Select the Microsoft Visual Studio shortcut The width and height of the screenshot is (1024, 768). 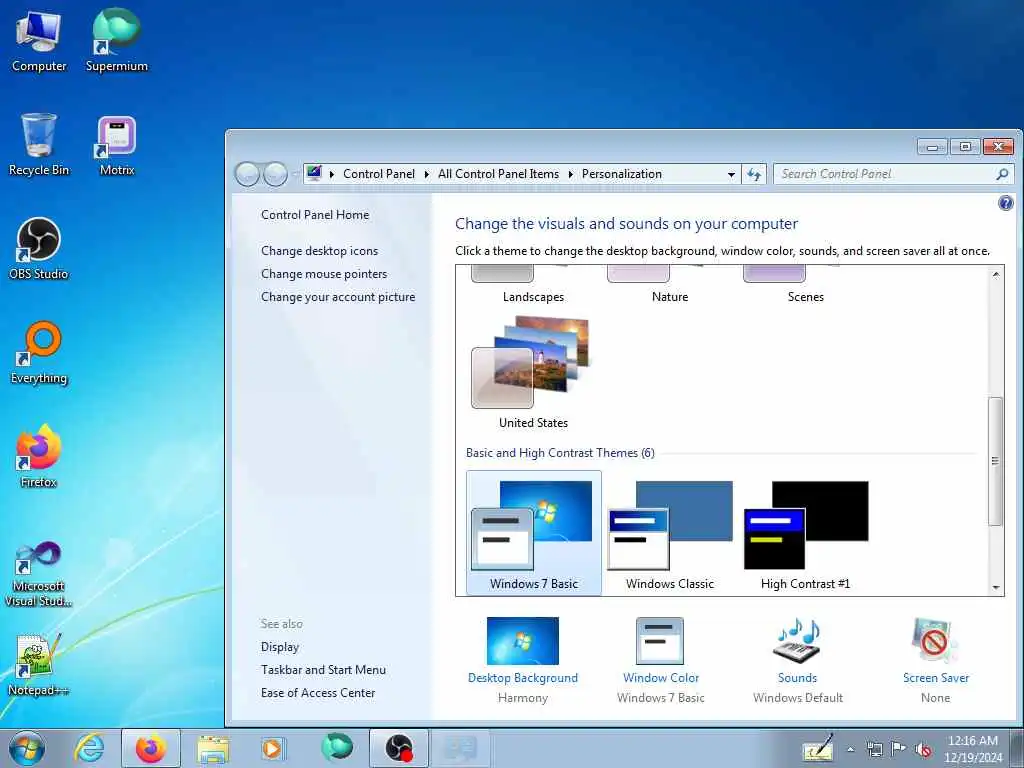[39, 573]
